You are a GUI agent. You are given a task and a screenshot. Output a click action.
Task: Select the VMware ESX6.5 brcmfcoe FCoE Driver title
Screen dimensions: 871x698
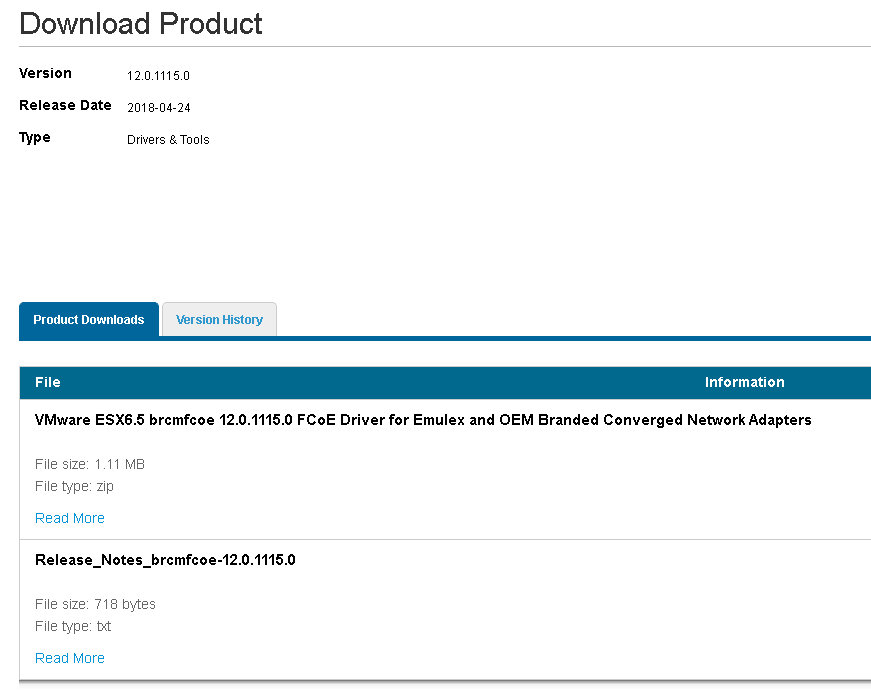[423, 420]
